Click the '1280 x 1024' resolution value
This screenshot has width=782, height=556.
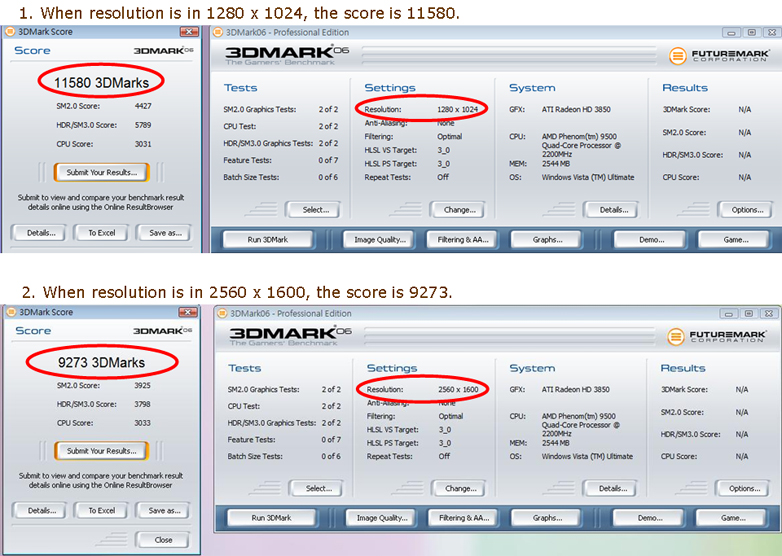(x=457, y=109)
